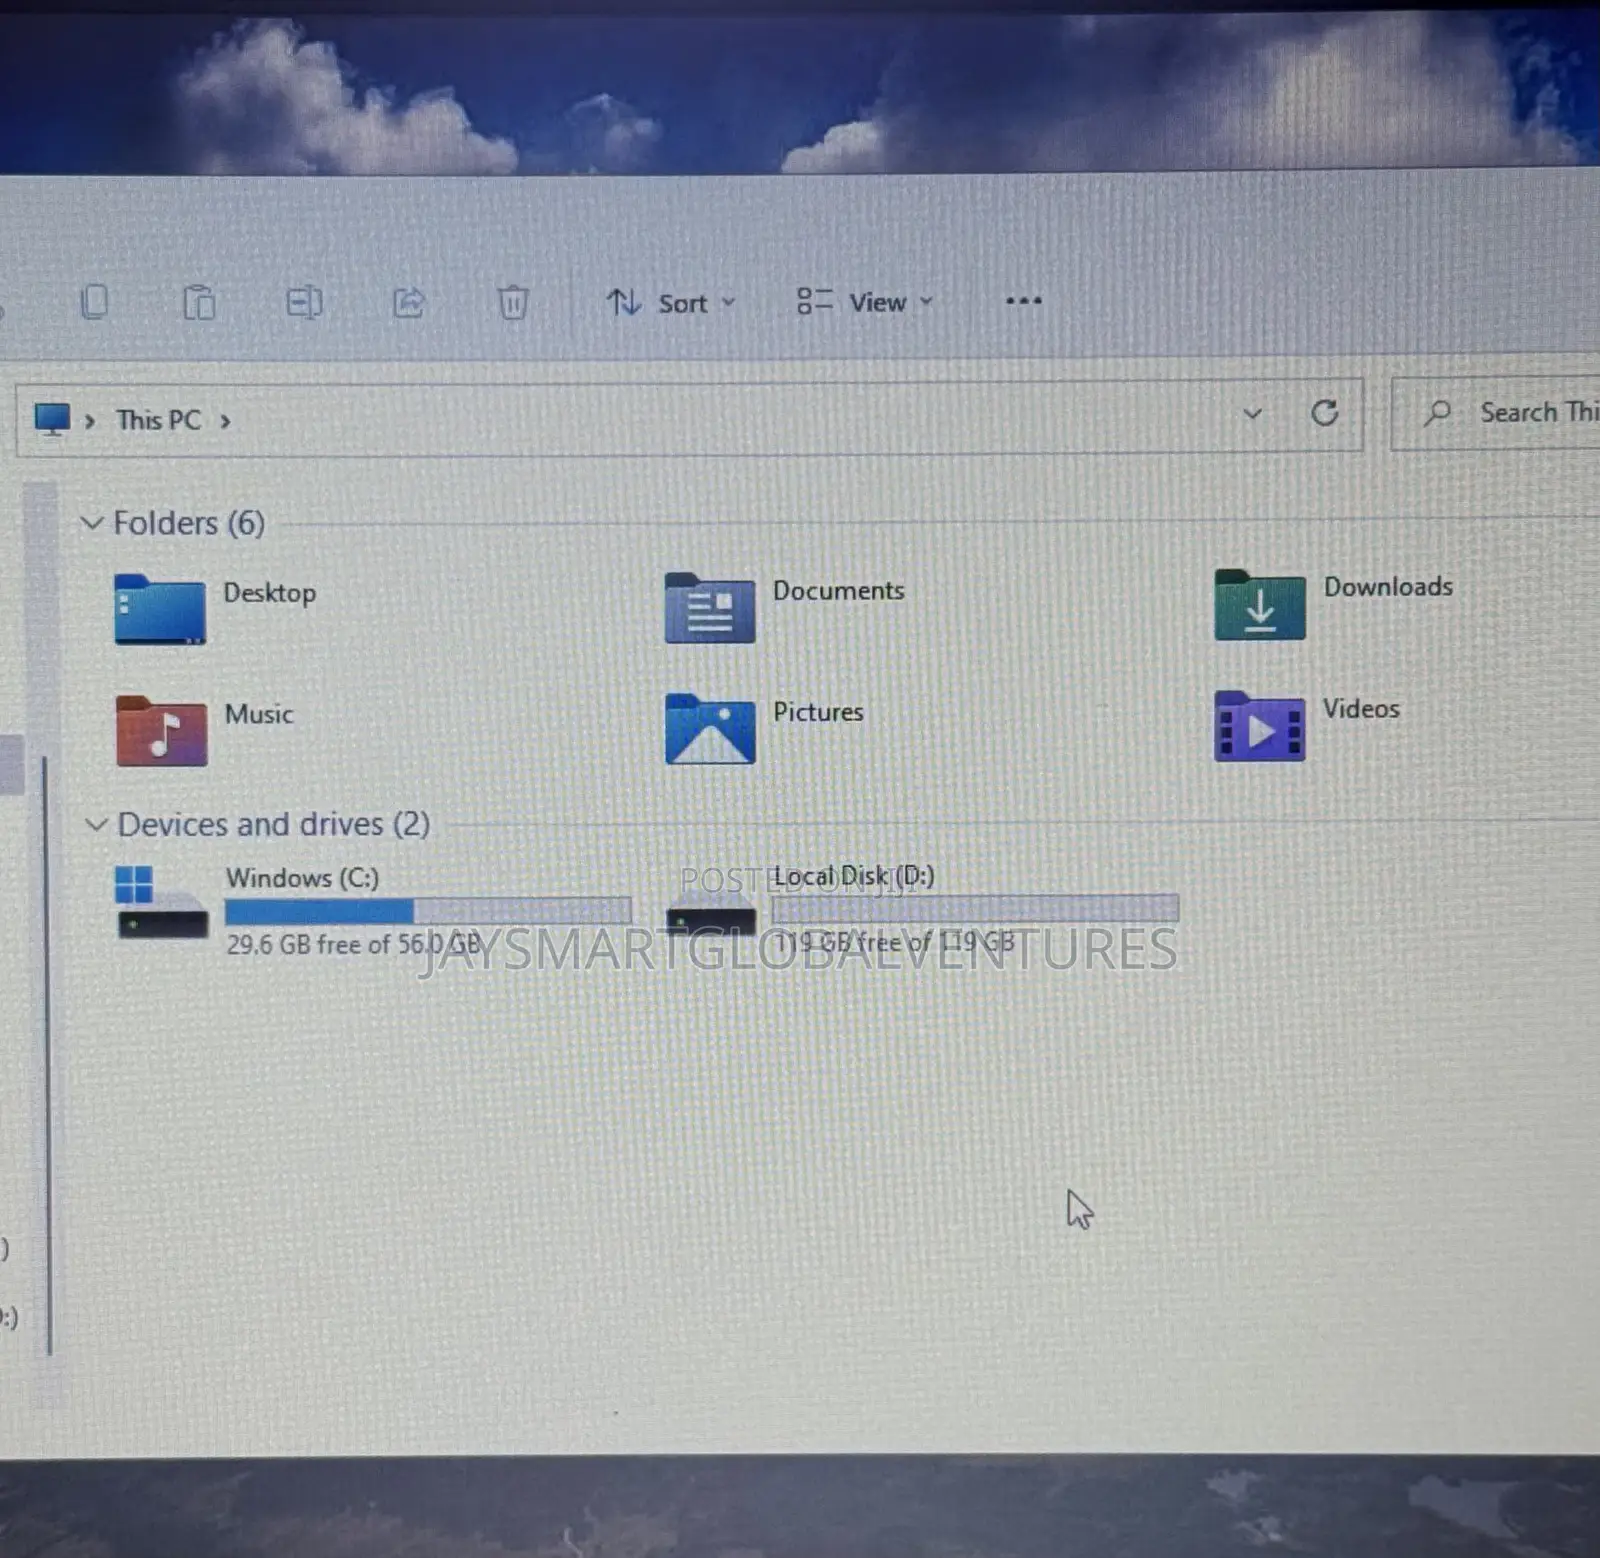The width and height of the screenshot is (1600, 1558).
Task: Select the Windows (C:) drive icon
Action: point(162,902)
